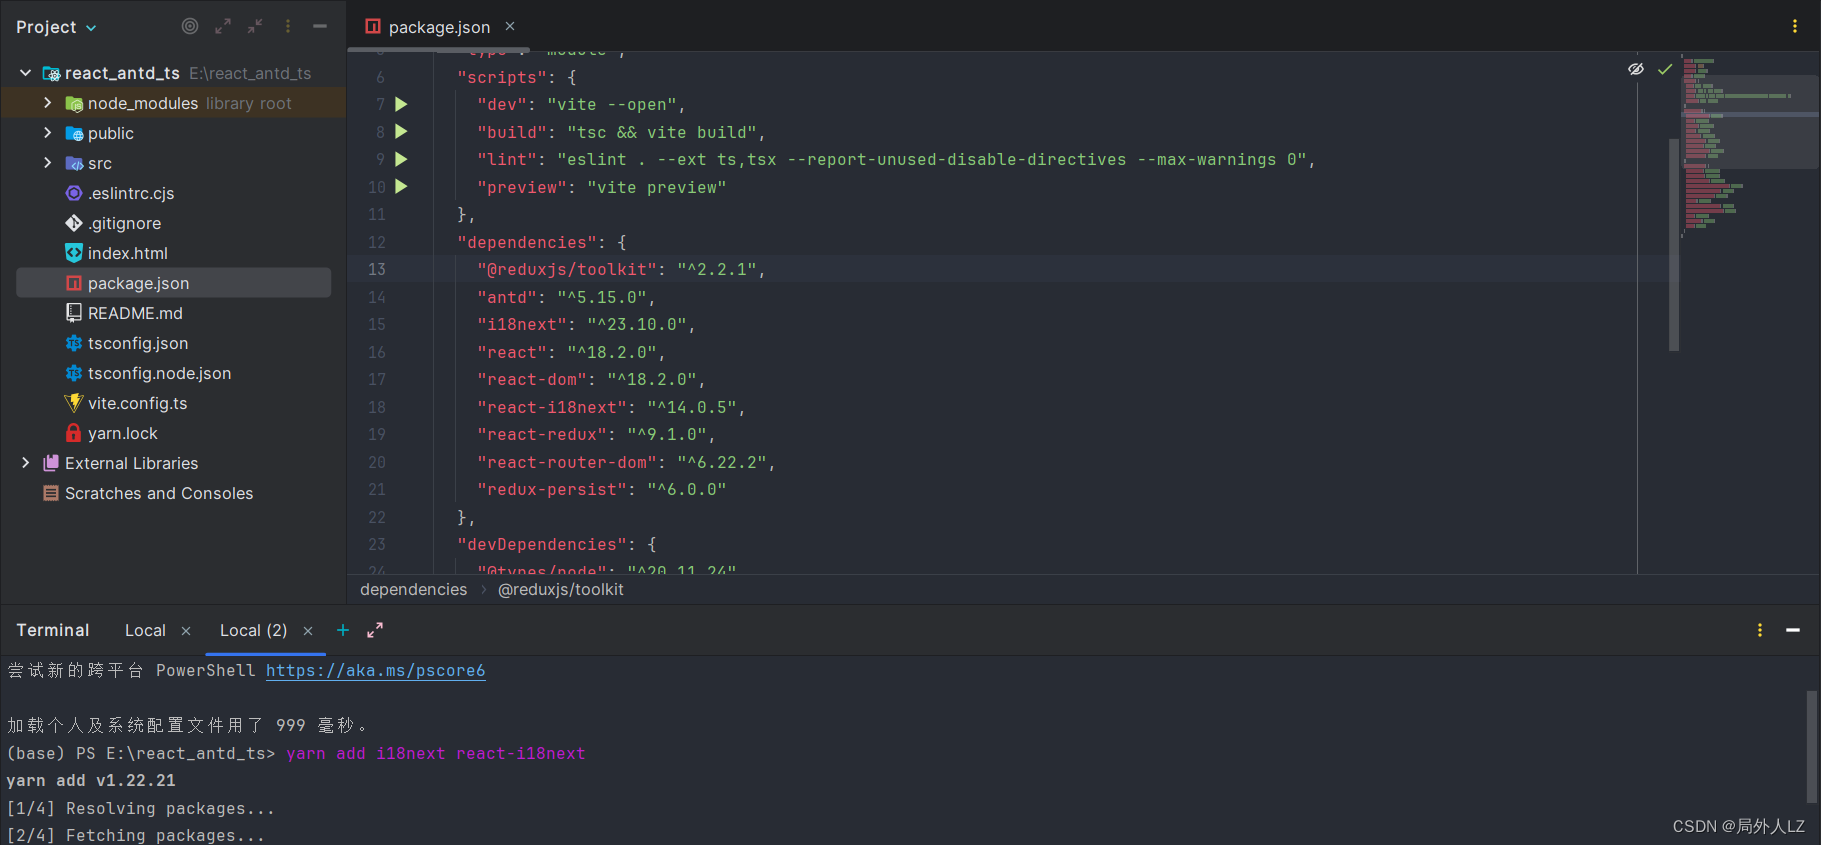Expand the src folder
This screenshot has height=845, width=1821.
(47, 163)
